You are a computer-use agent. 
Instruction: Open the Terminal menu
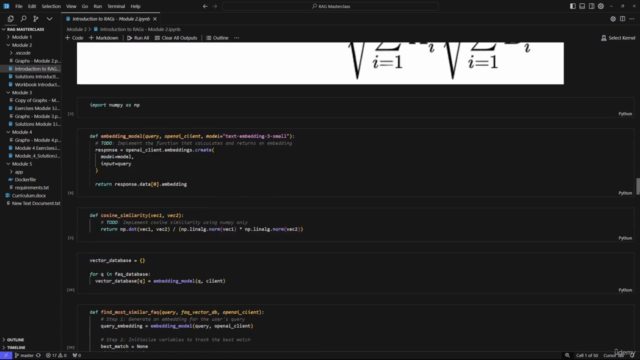116,6
